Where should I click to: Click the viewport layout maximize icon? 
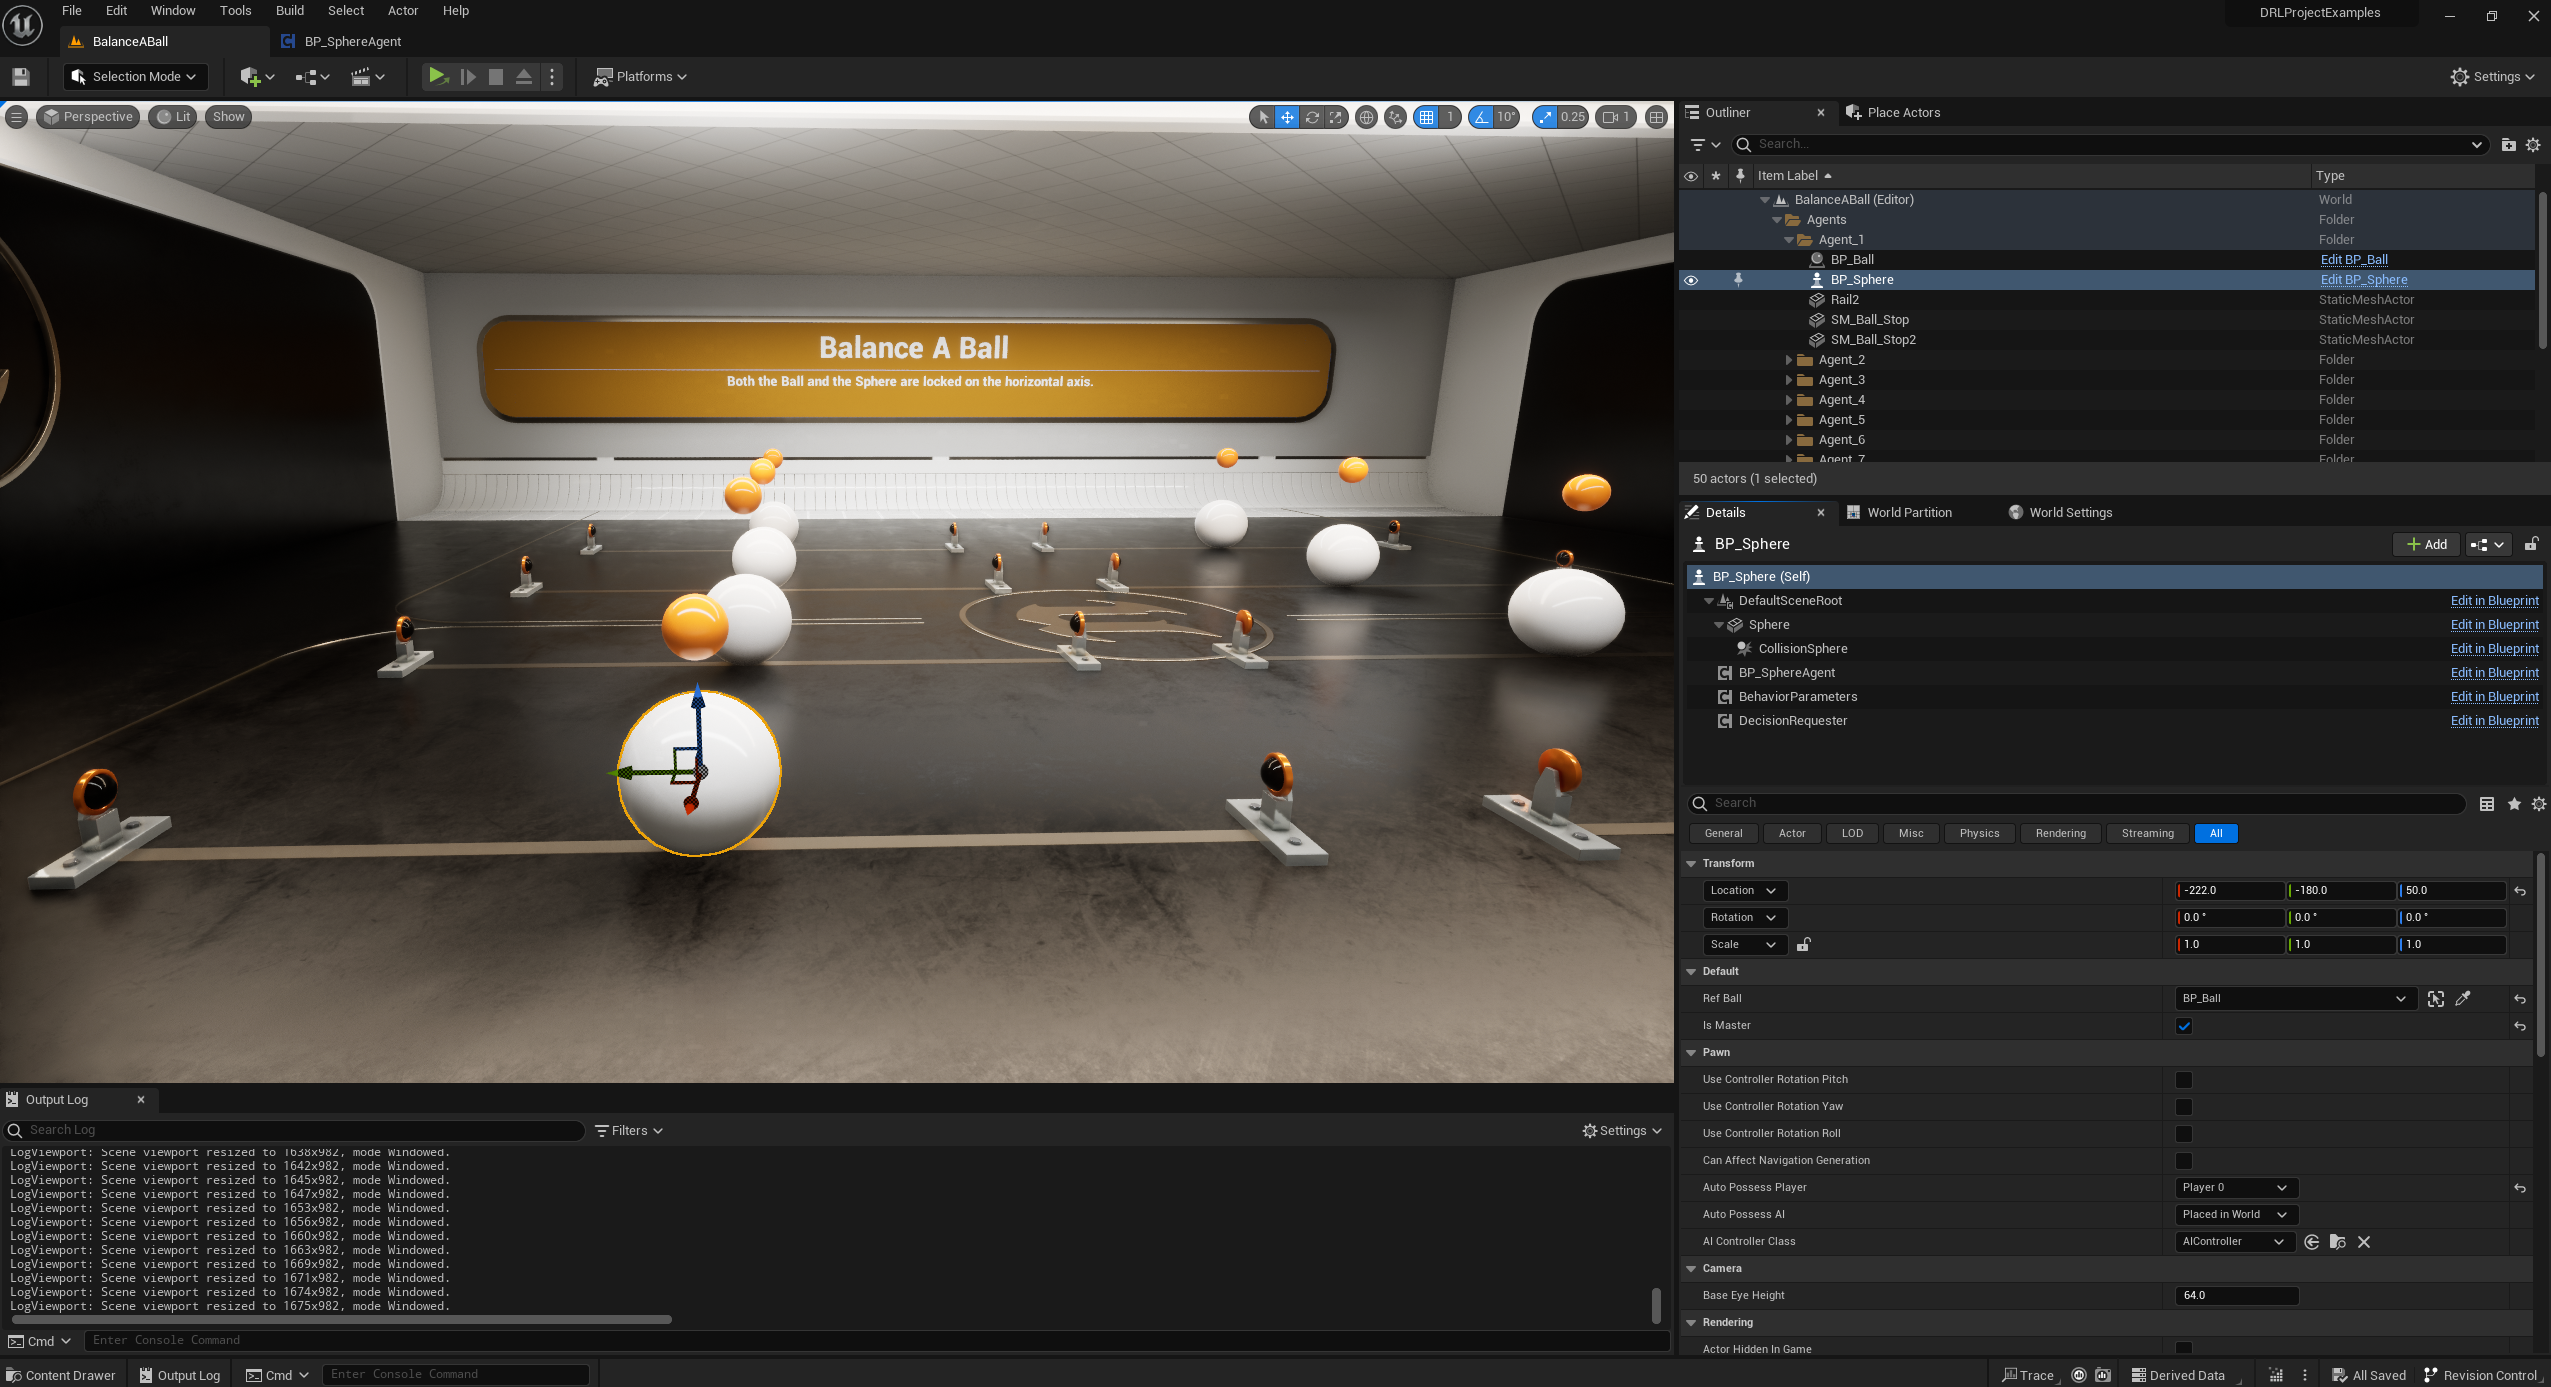click(1656, 117)
